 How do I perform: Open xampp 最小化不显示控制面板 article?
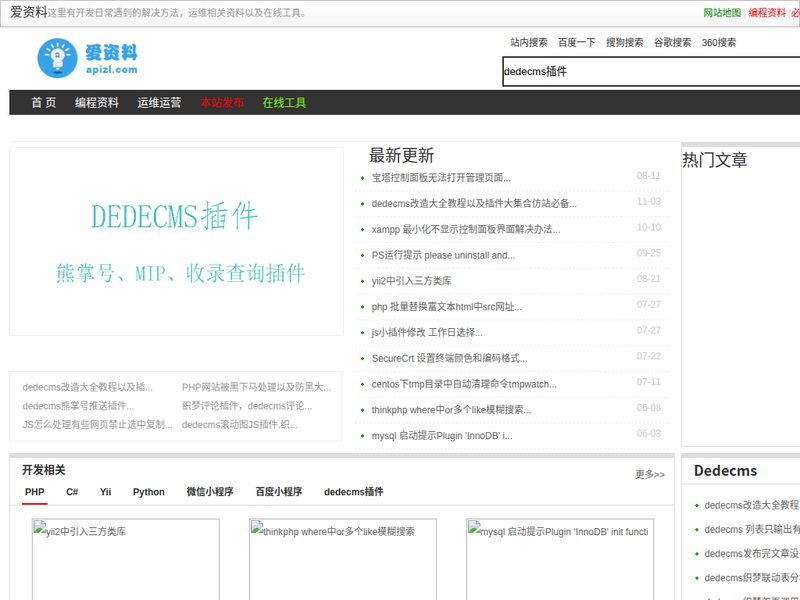[x=466, y=229]
